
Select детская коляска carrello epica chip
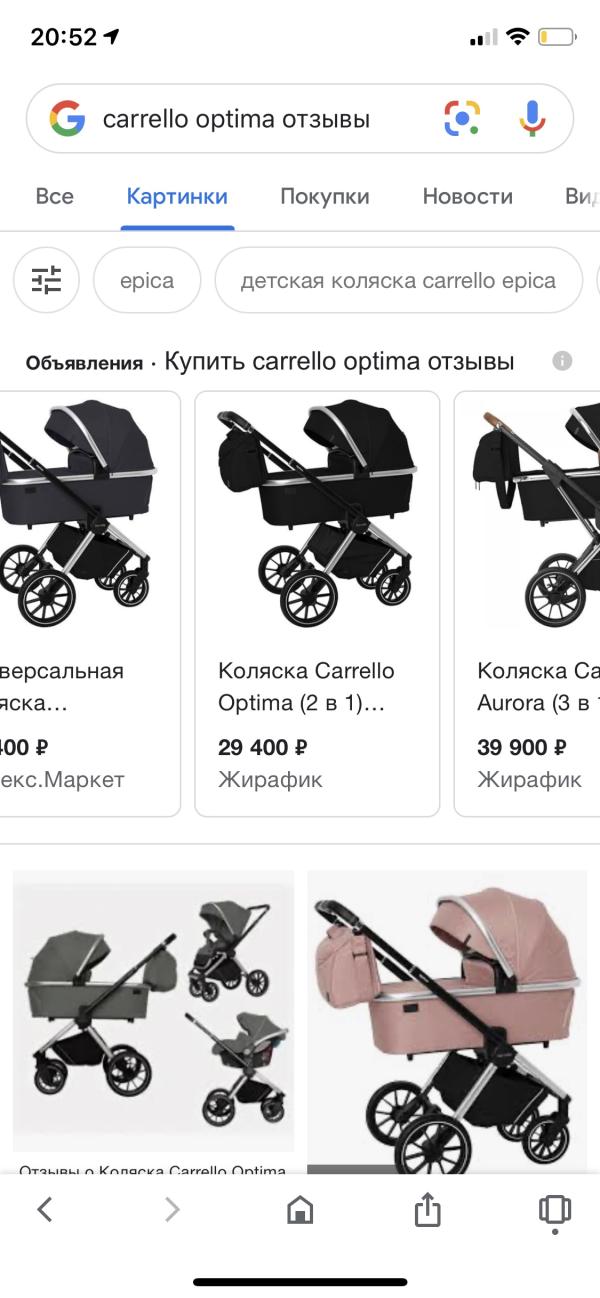coord(398,281)
